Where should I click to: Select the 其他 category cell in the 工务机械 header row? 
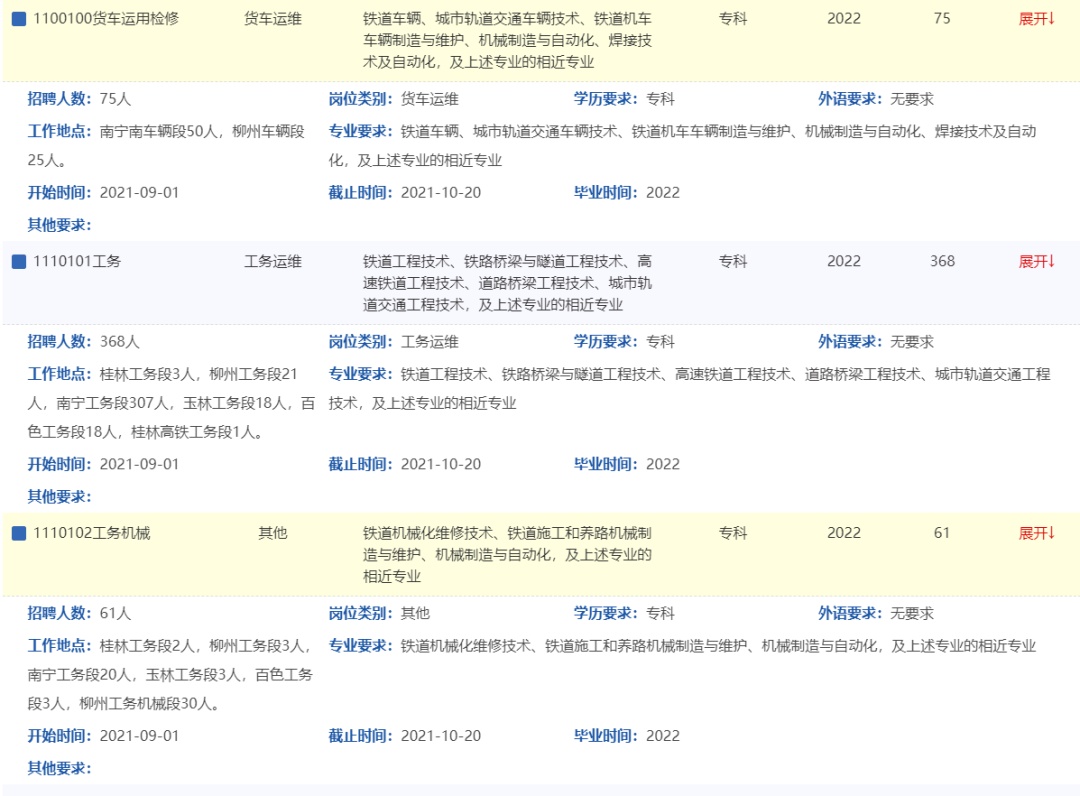tap(273, 534)
